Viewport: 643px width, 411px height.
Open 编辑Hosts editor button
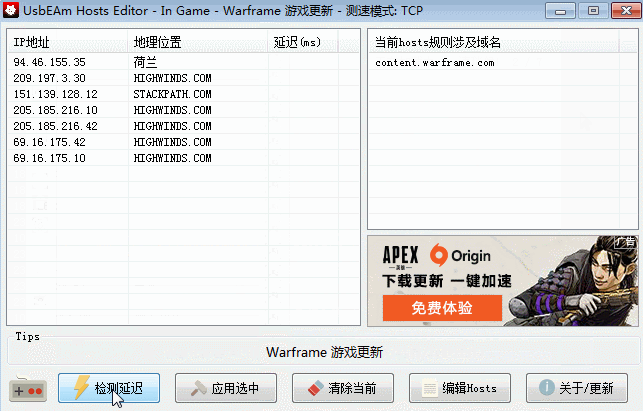pyautogui.click(x=458, y=388)
